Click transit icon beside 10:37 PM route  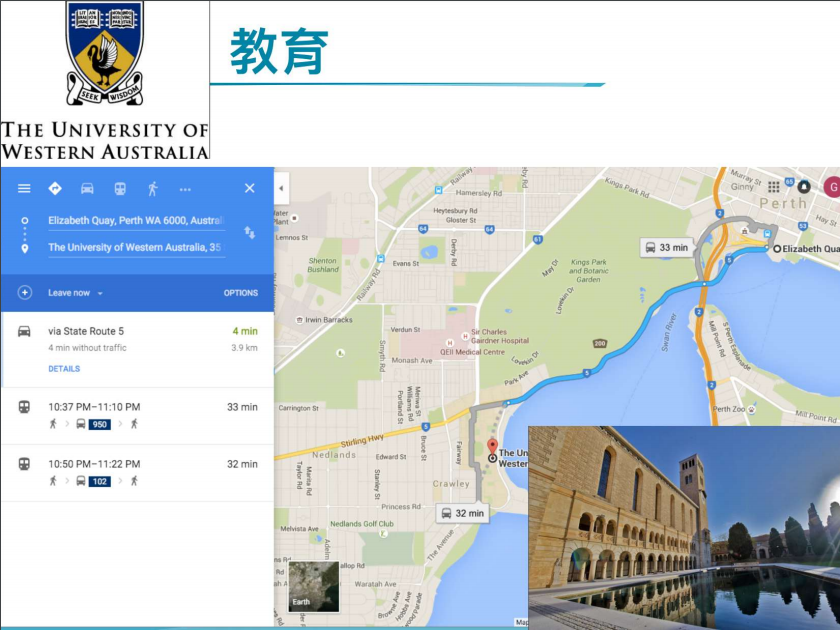coord(24,407)
